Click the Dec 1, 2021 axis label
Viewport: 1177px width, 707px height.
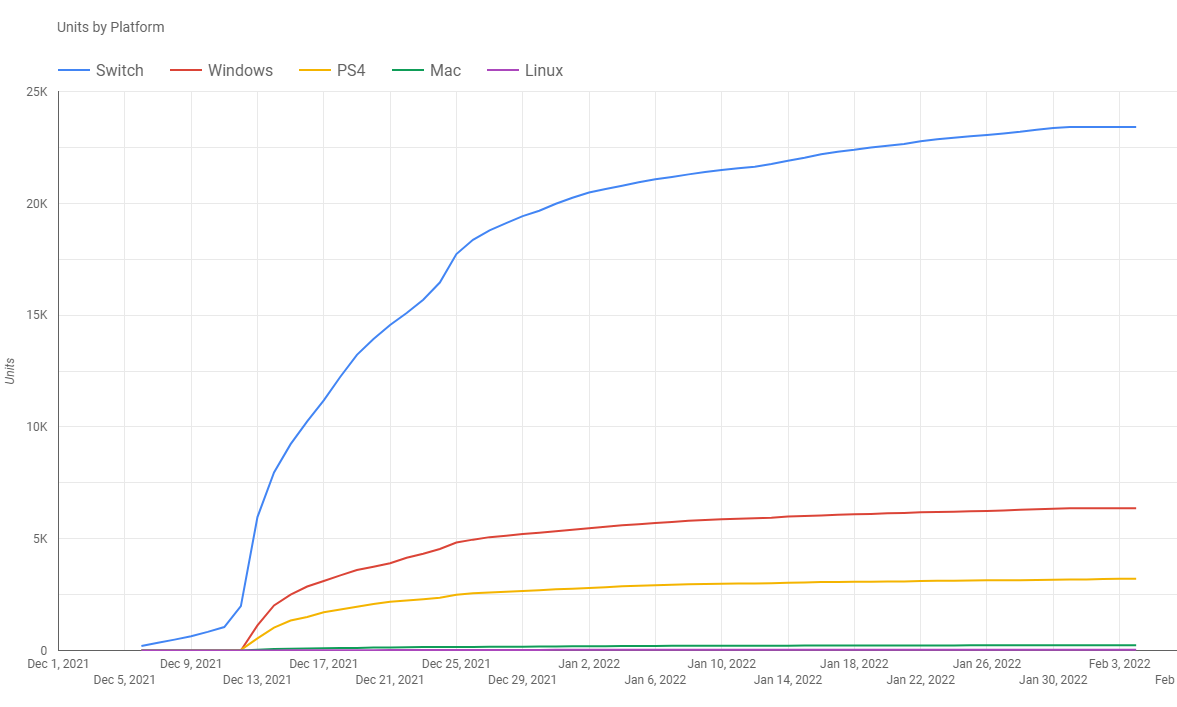click(58, 663)
